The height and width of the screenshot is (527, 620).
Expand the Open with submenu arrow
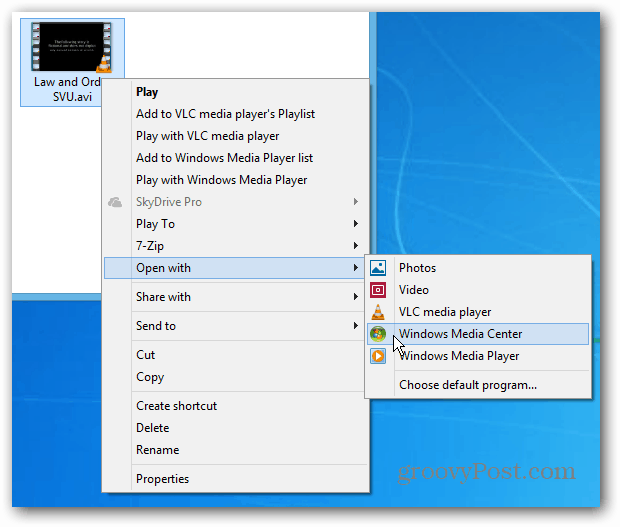356,268
